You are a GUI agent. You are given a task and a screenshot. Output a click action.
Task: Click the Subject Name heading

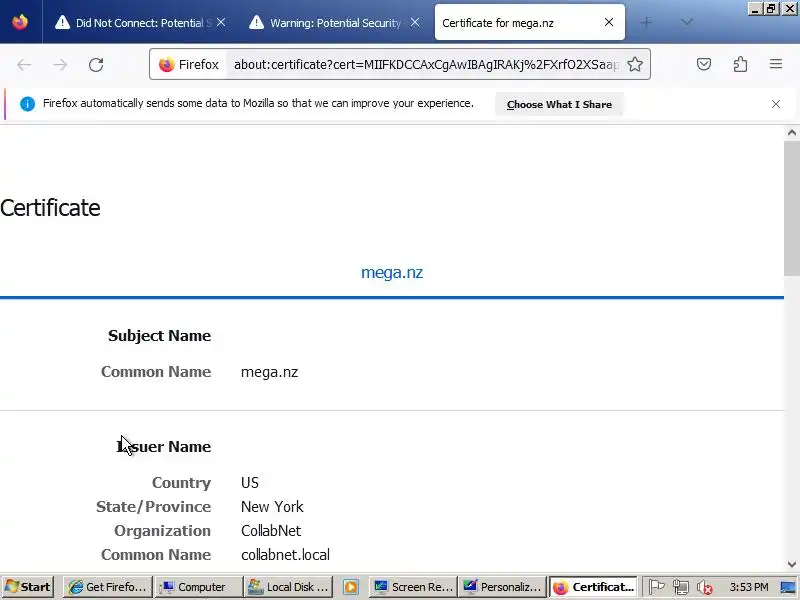pos(159,336)
